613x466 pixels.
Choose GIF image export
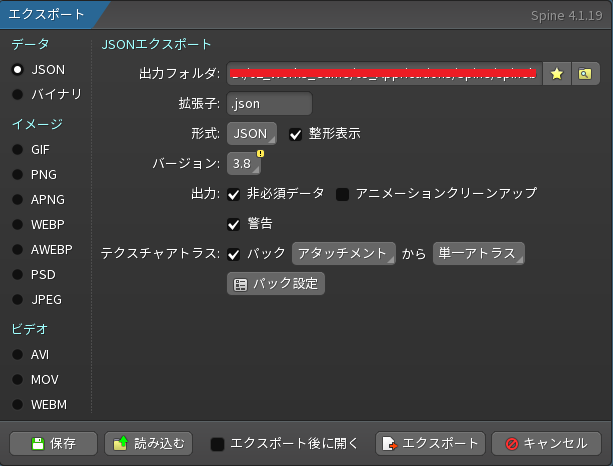pyautogui.click(x=18, y=149)
